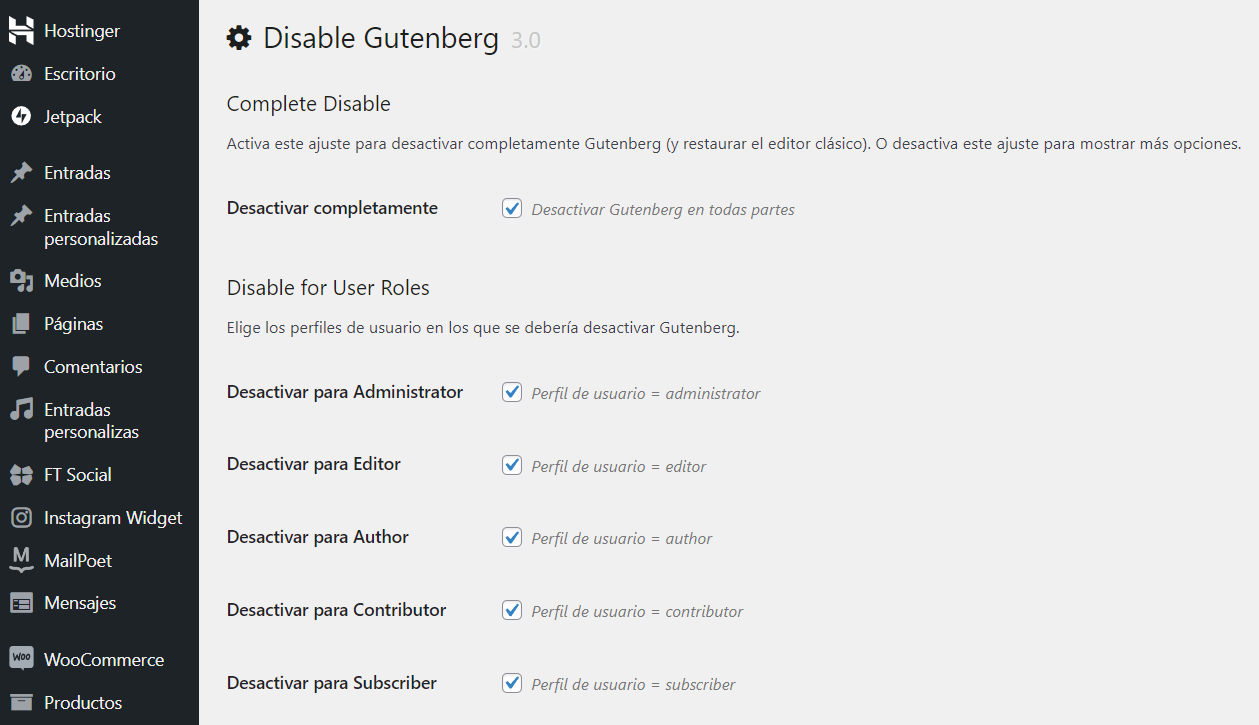Viewport: 1259px width, 725px height.
Task: Open the Comentarios speech bubble icon
Action: (20, 366)
